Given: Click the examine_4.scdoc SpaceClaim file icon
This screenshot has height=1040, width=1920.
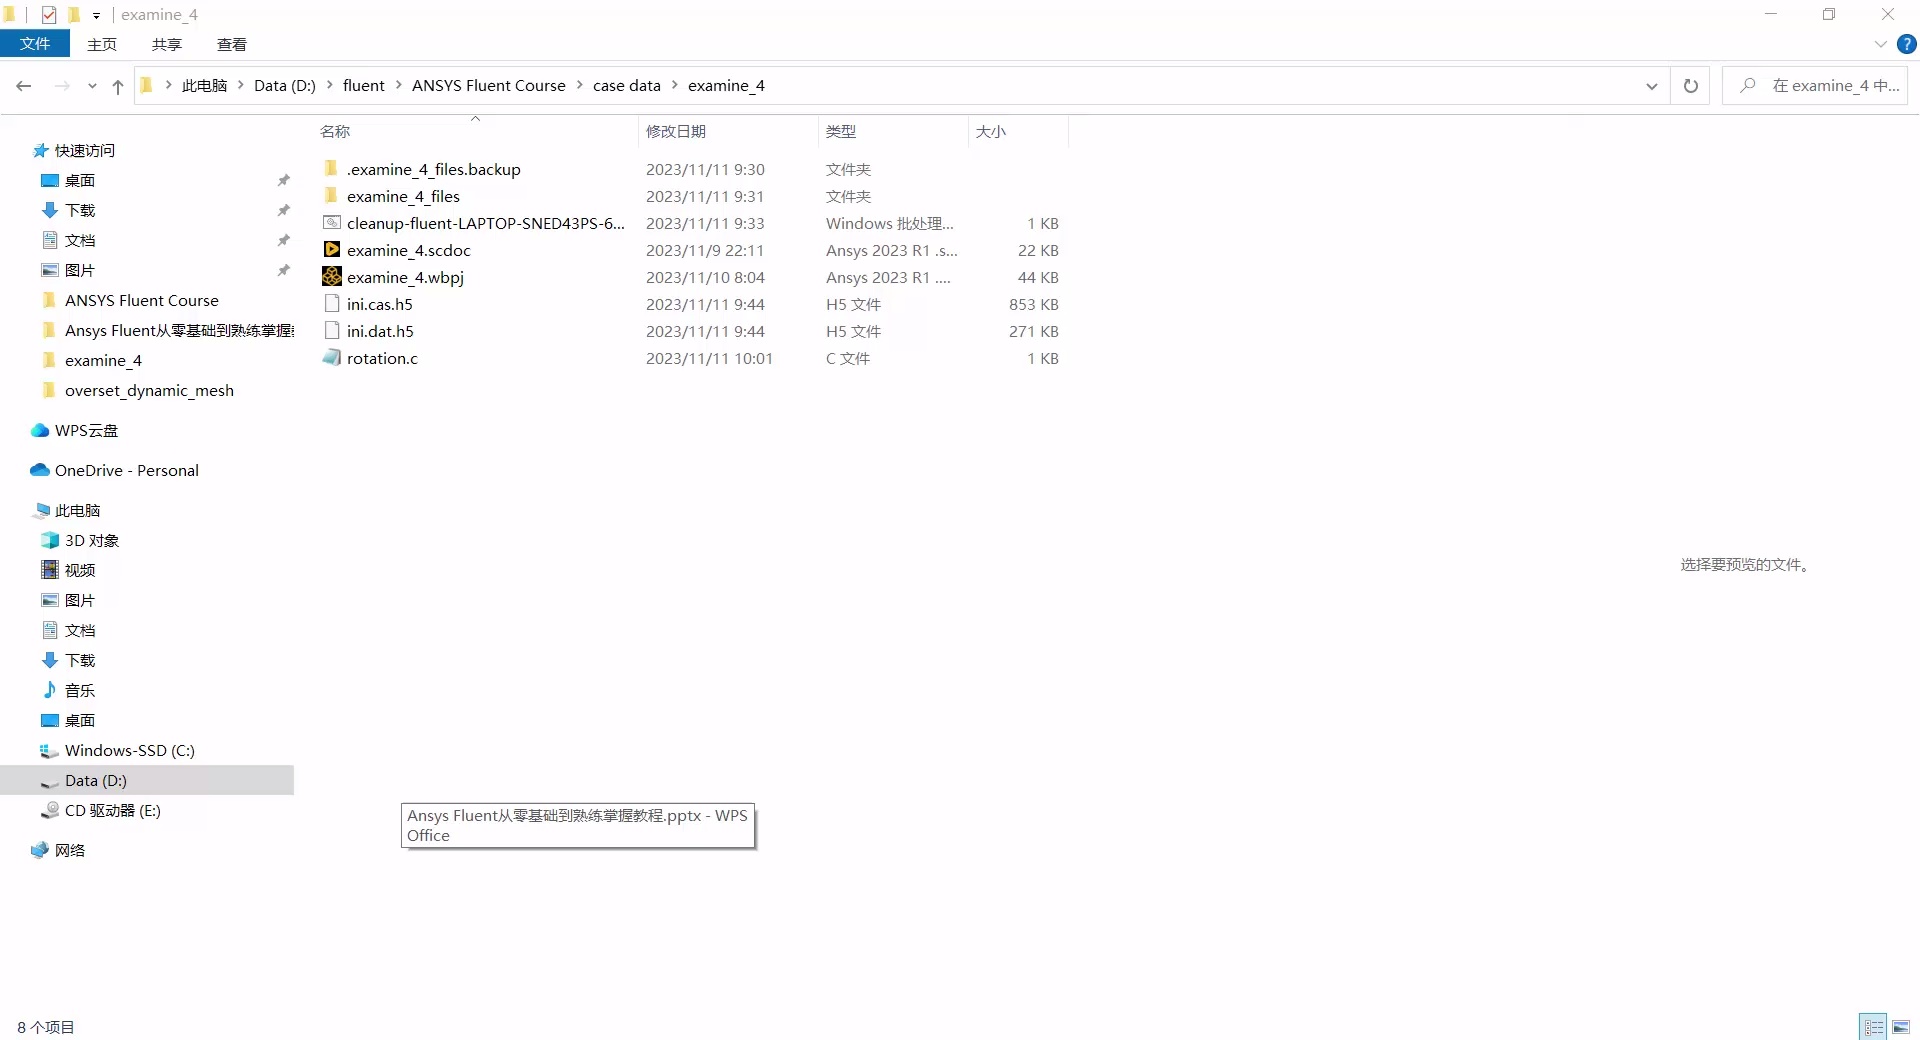Looking at the screenshot, I should click(332, 250).
